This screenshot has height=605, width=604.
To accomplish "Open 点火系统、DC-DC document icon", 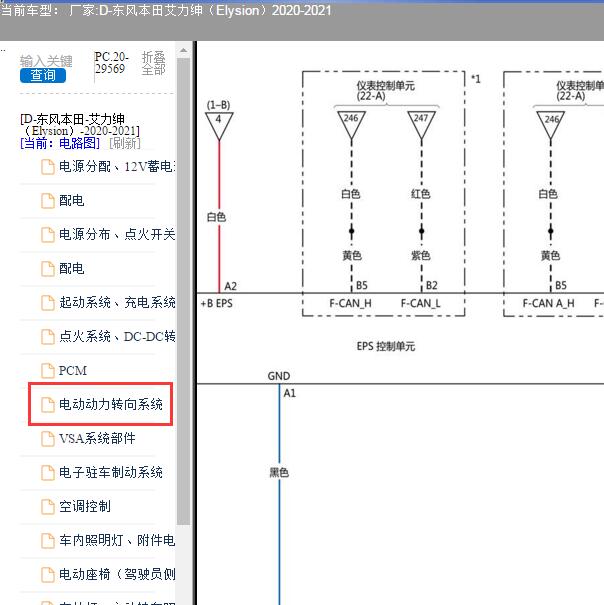I will 48,336.
